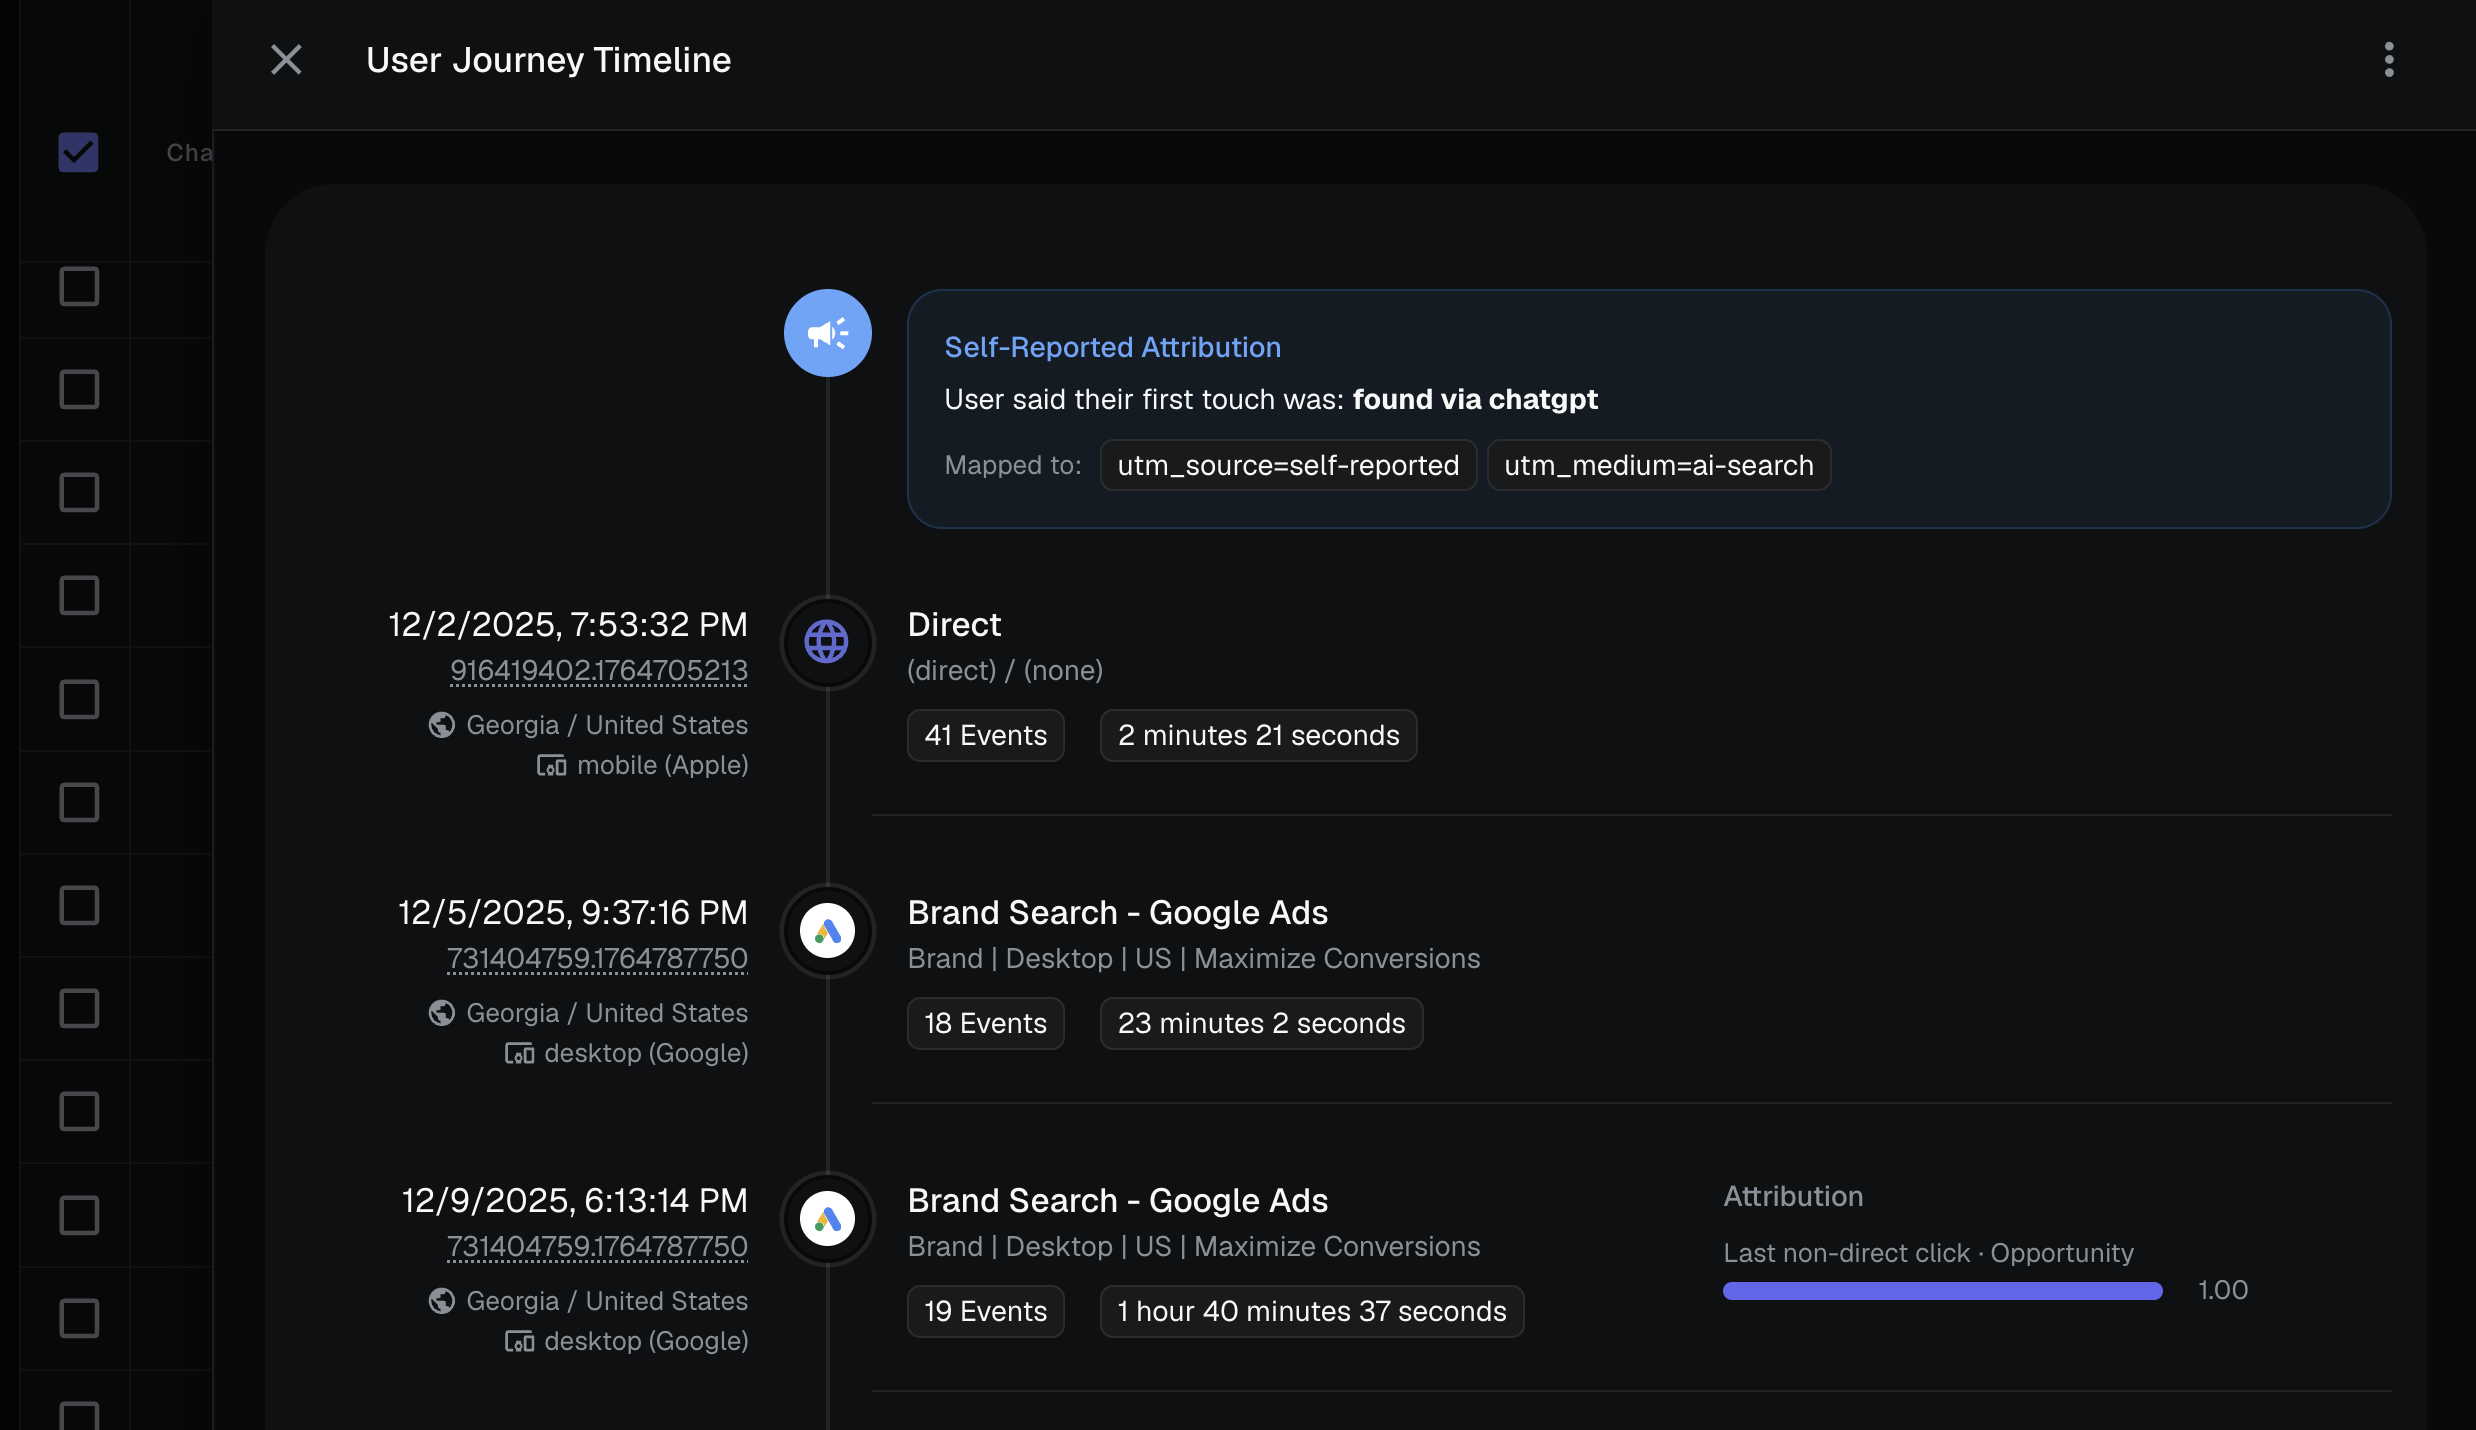The width and height of the screenshot is (2476, 1430).
Task: Click the 23 minutes 2 seconds badge
Action: [x=1261, y=1023]
